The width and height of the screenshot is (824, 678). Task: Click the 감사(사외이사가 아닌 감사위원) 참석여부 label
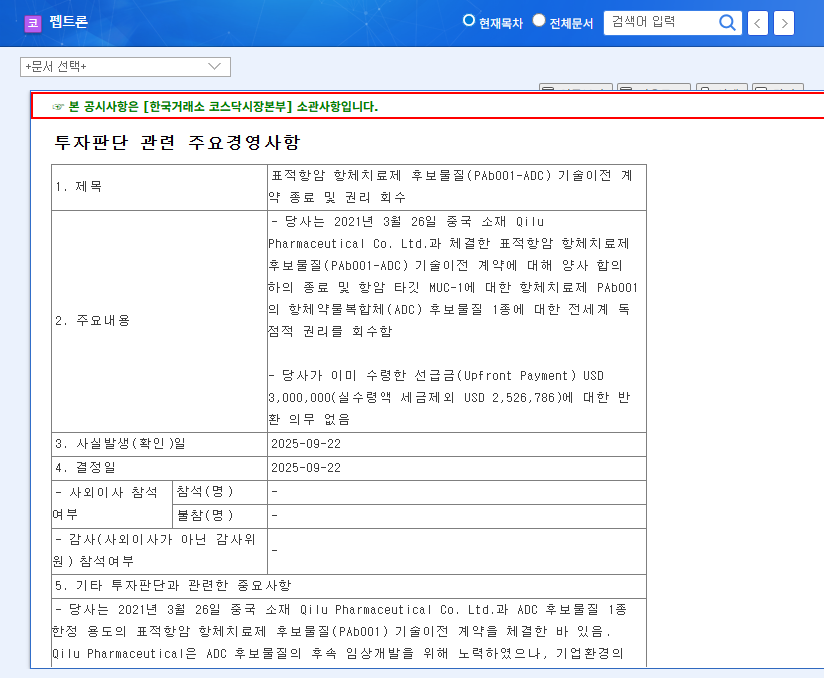(154, 551)
